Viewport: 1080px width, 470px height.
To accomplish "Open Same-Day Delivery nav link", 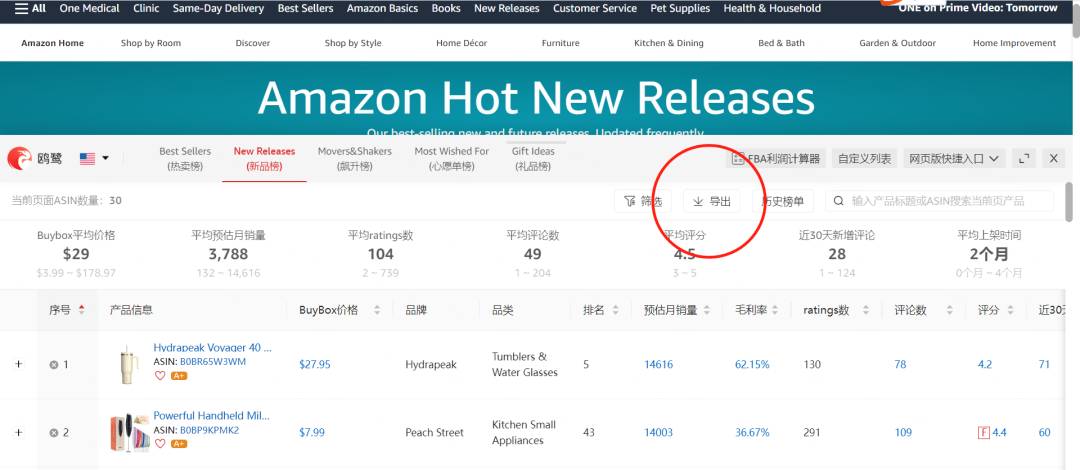I will (x=218, y=8).
